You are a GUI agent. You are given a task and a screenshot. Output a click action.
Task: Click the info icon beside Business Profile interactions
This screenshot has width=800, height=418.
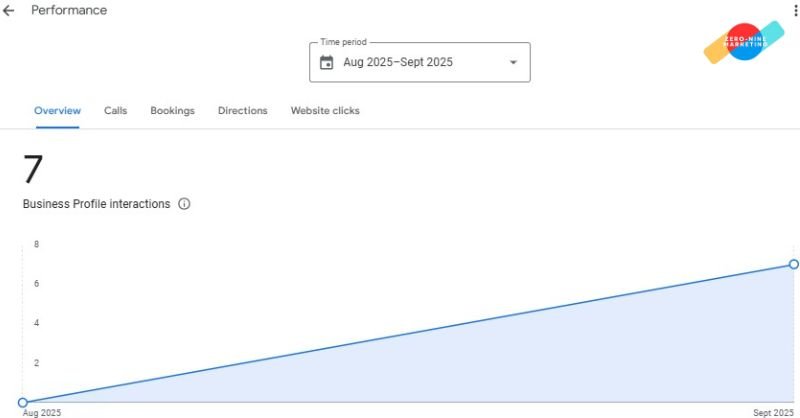[x=184, y=204]
